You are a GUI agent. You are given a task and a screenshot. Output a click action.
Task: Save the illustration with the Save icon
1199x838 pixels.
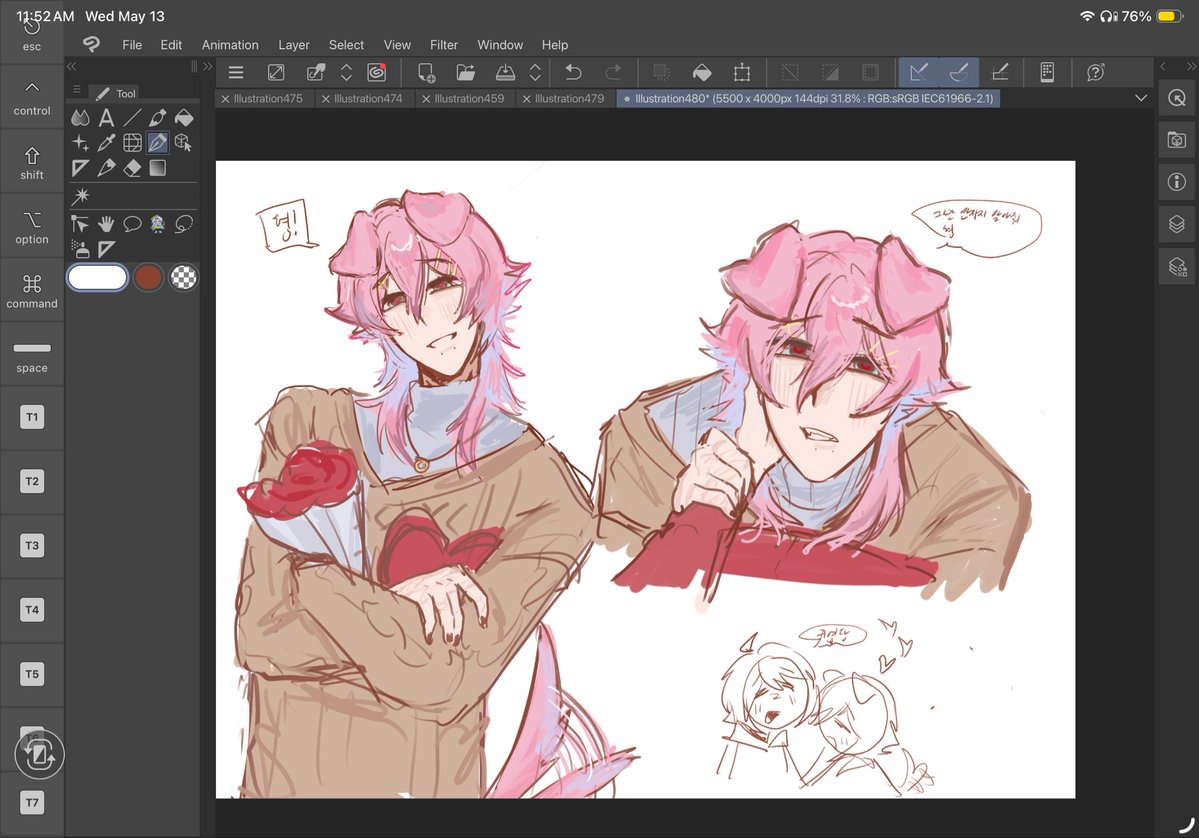(505, 73)
